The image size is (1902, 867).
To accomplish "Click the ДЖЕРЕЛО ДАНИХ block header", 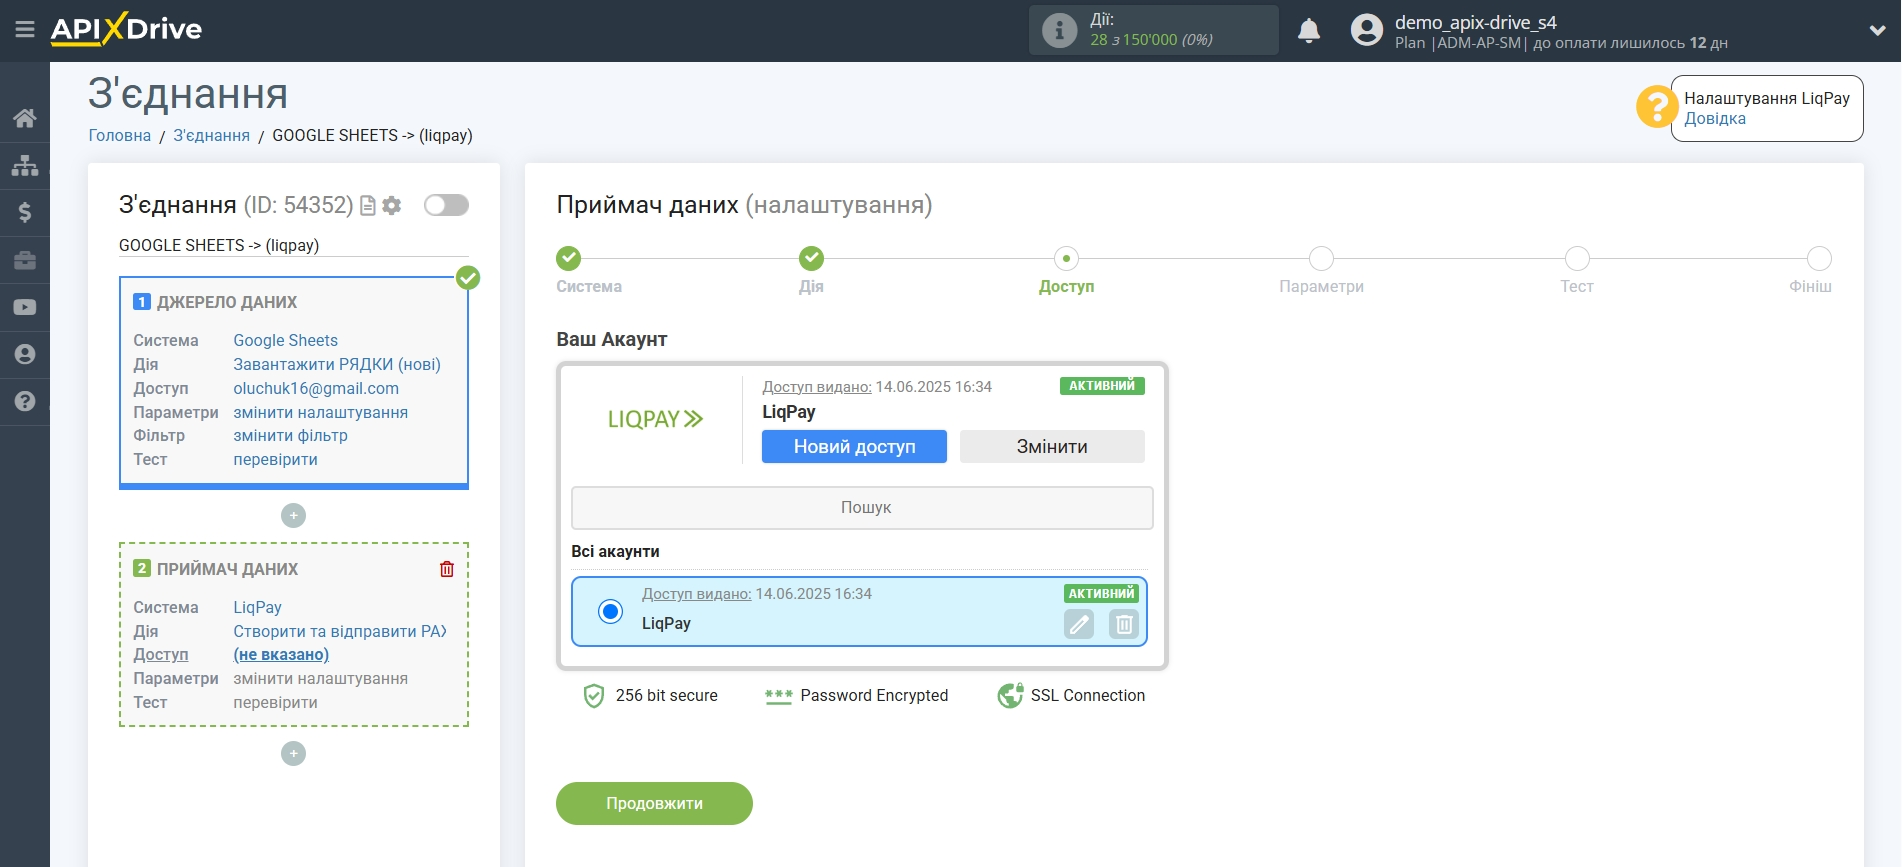I will pyautogui.click(x=227, y=302).
